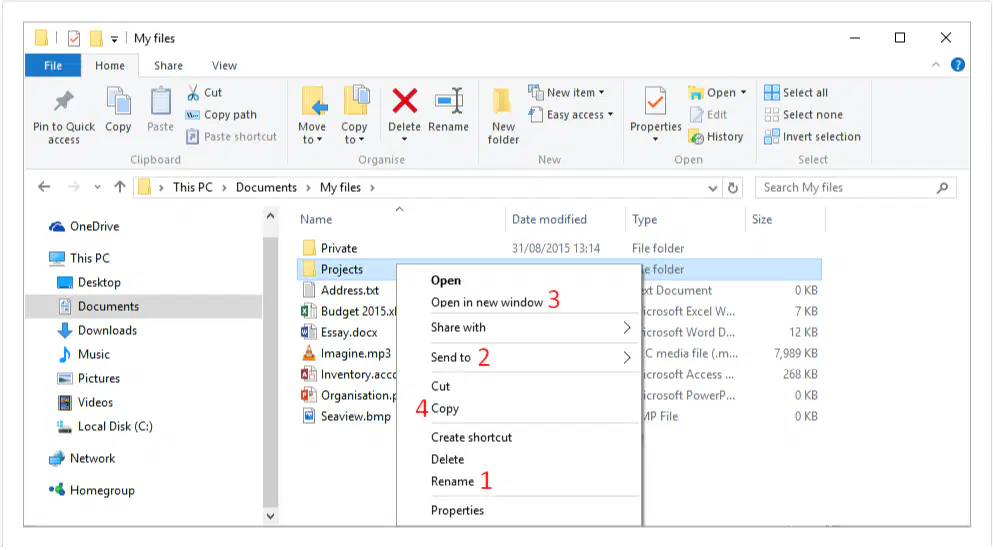Open History in the ribbon
This screenshot has width=993, height=550.
716,136
